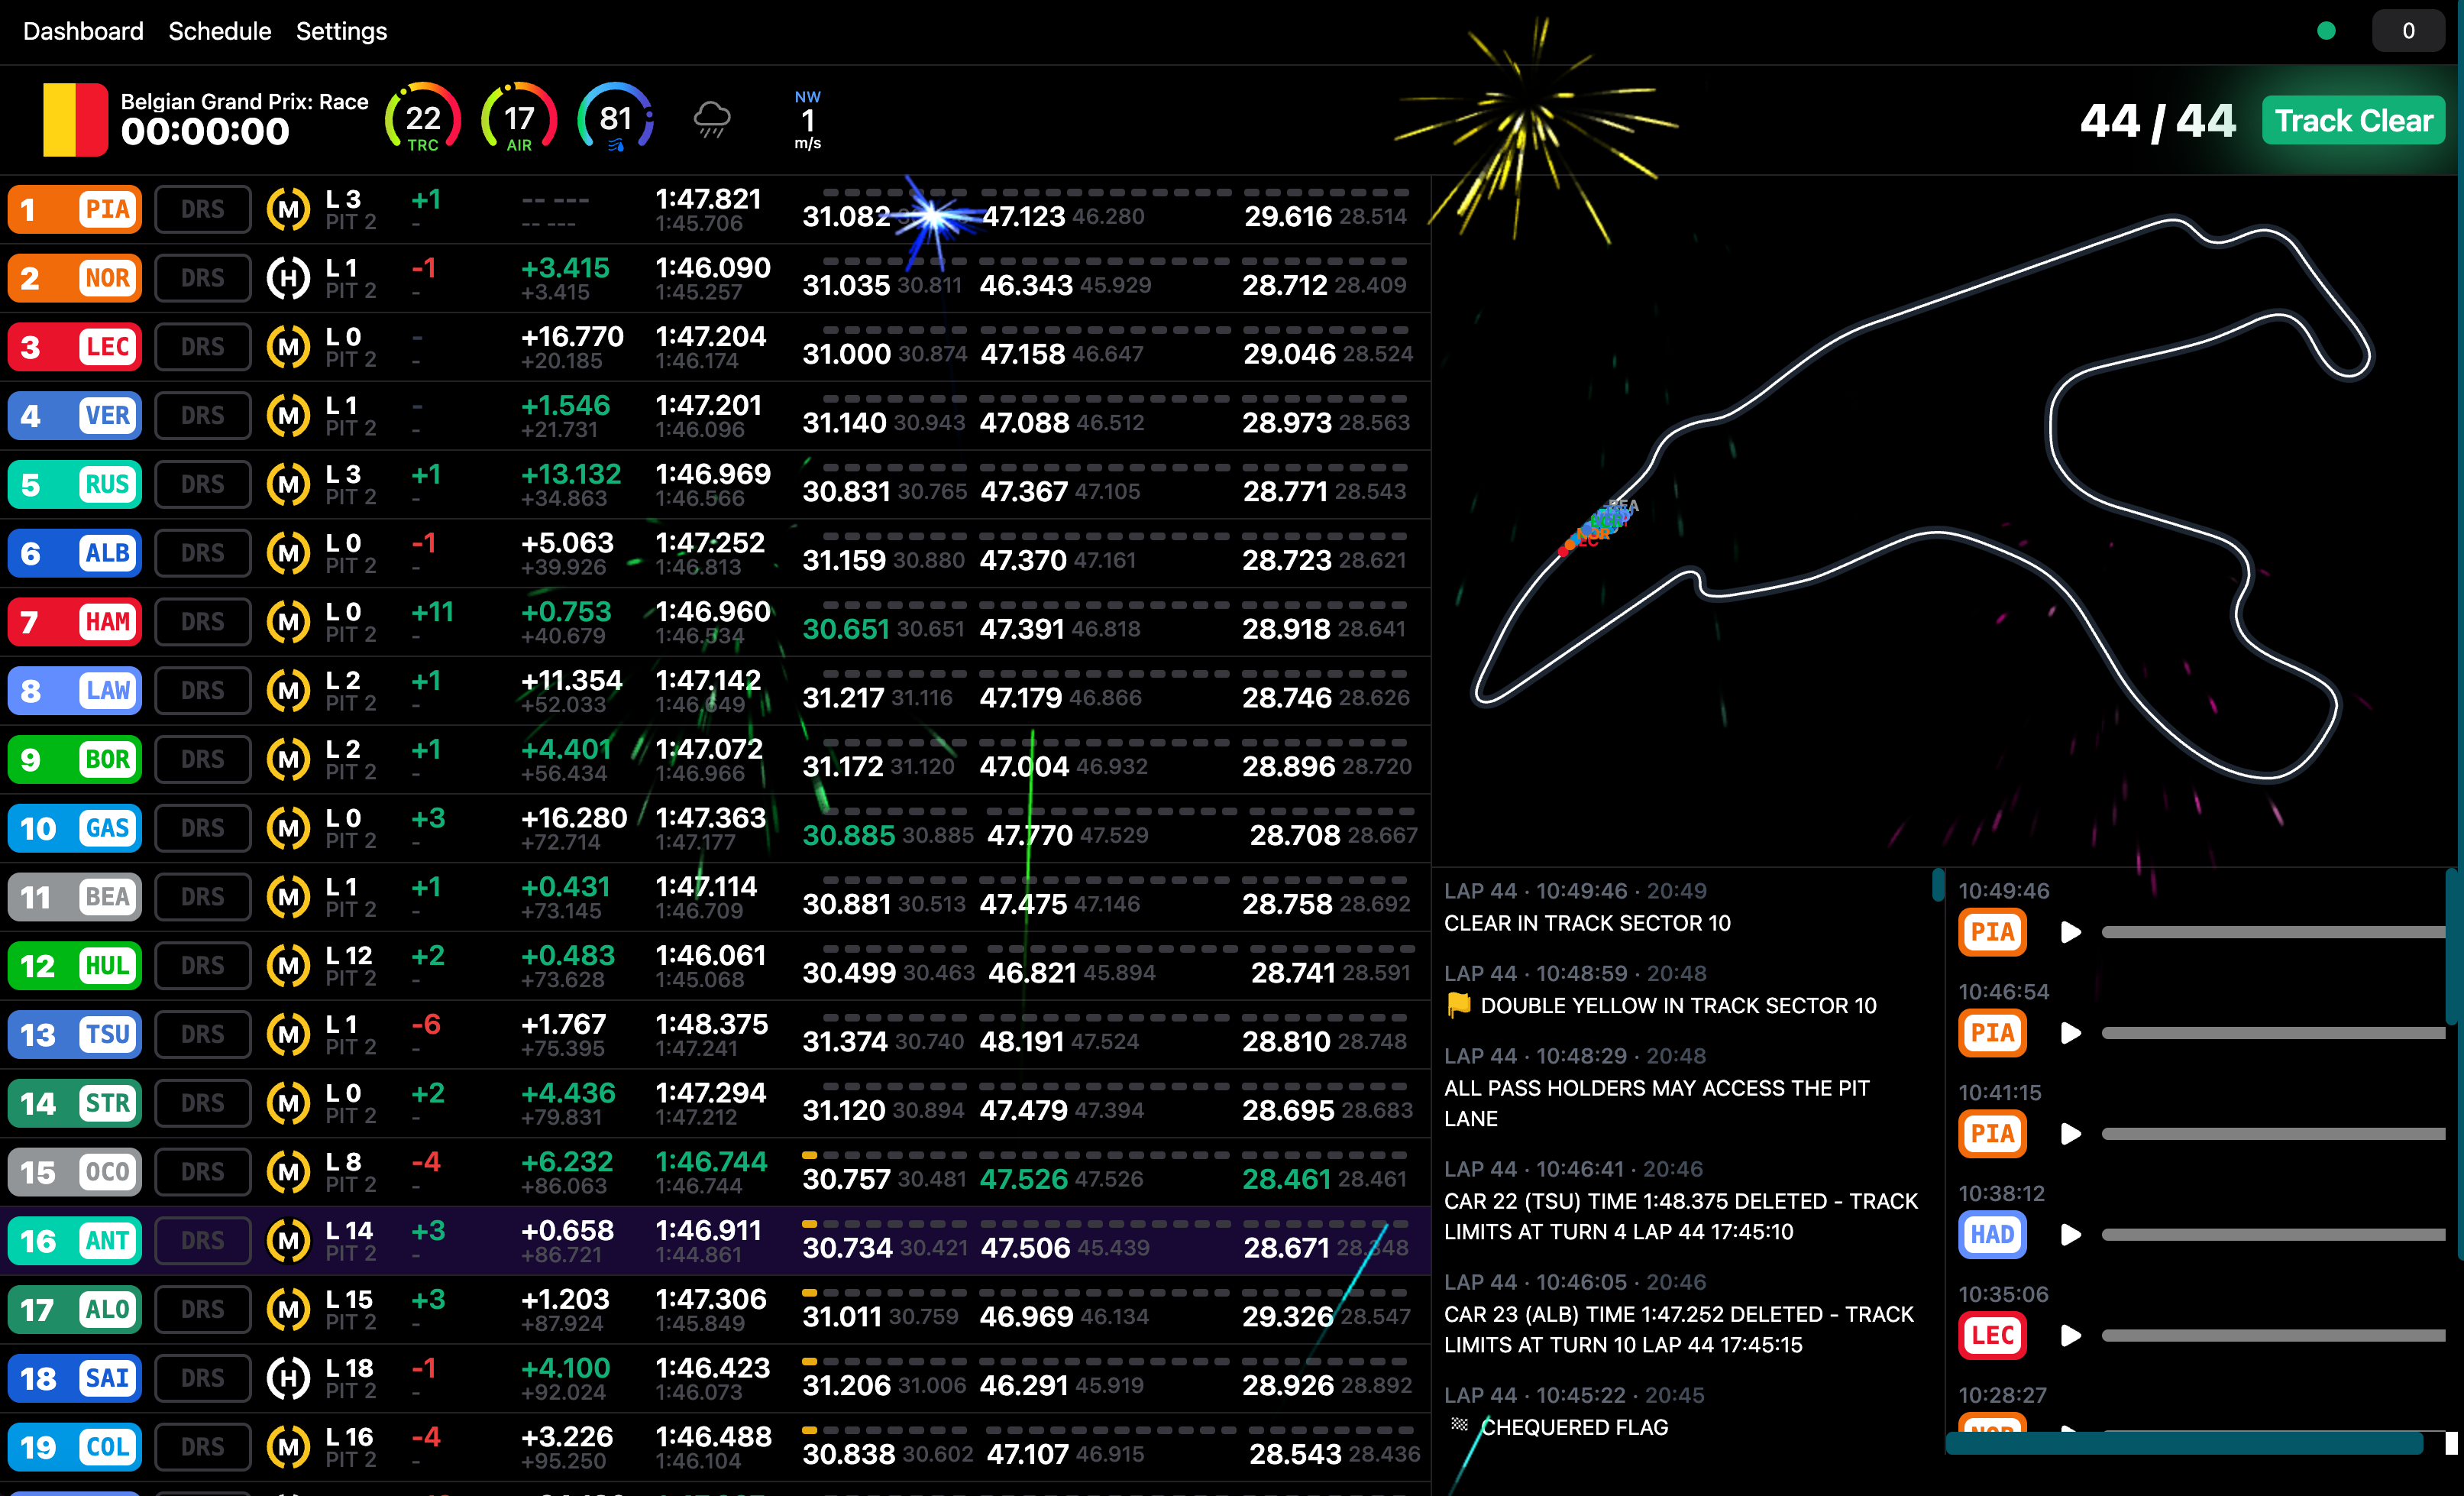
Task: Click the DRS indicator for HAM
Action: tap(203, 622)
